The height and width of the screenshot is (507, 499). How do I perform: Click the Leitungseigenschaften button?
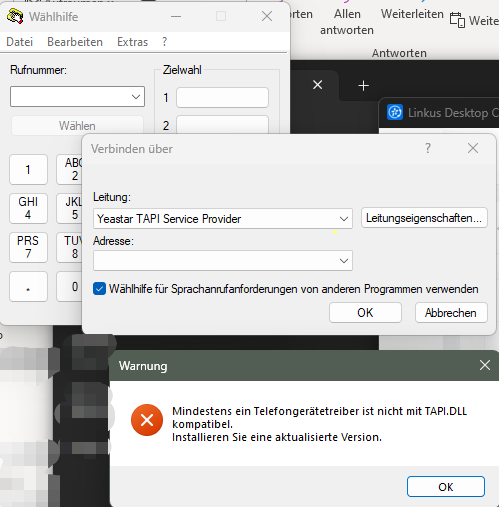tap(424, 218)
